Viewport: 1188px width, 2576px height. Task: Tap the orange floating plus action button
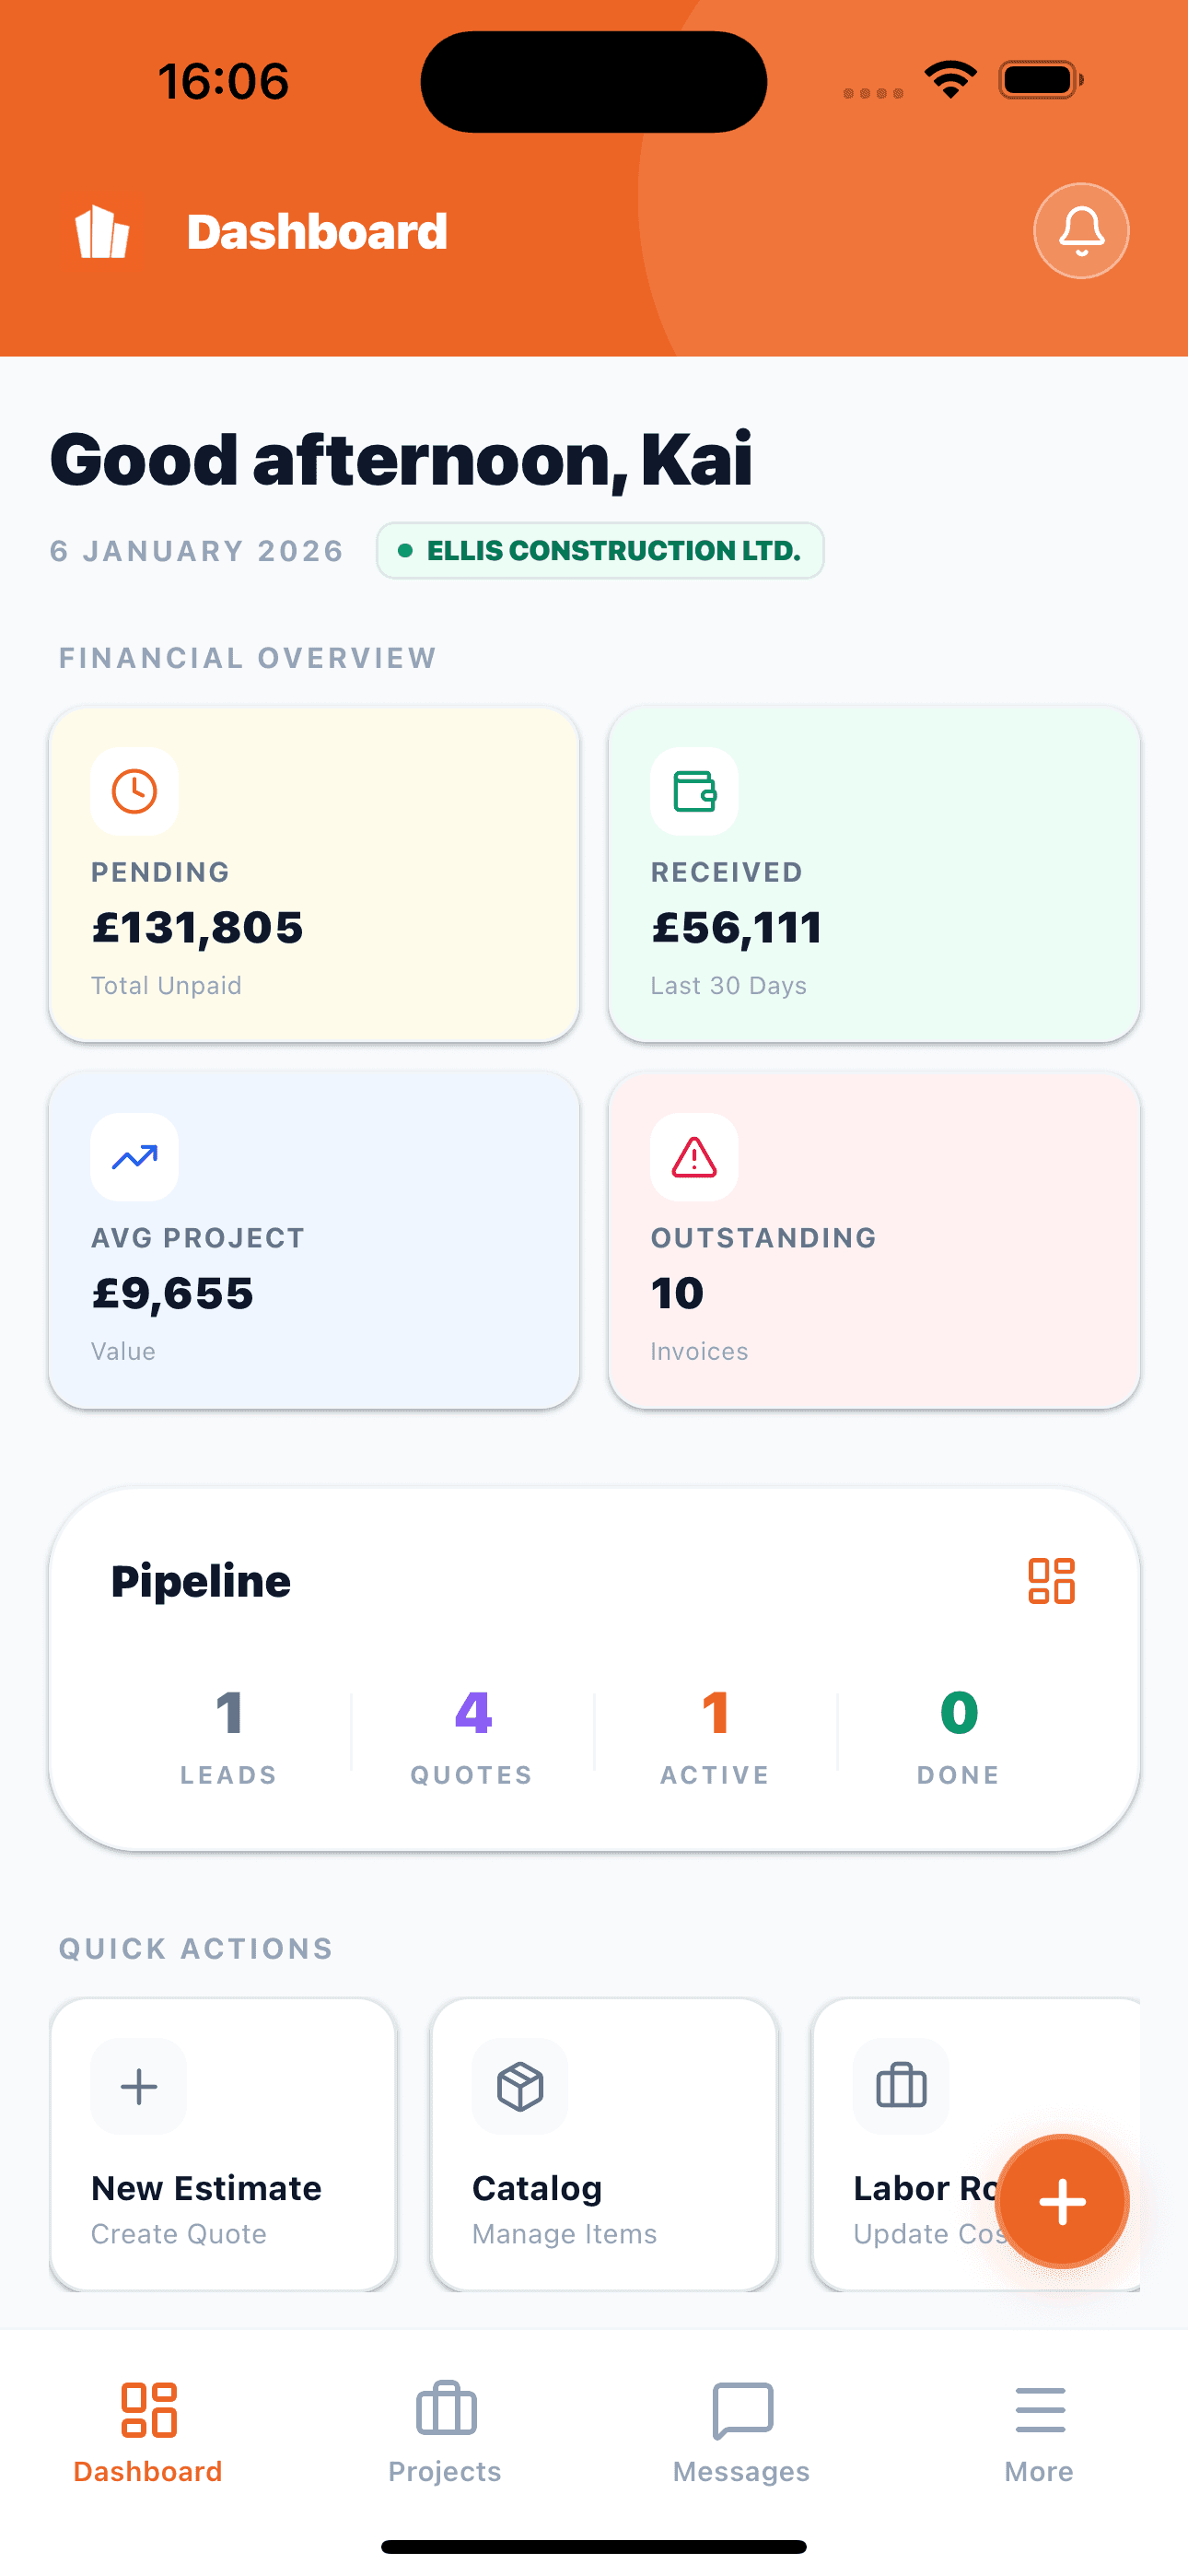pyautogui.click(x=1062, y=2202)
